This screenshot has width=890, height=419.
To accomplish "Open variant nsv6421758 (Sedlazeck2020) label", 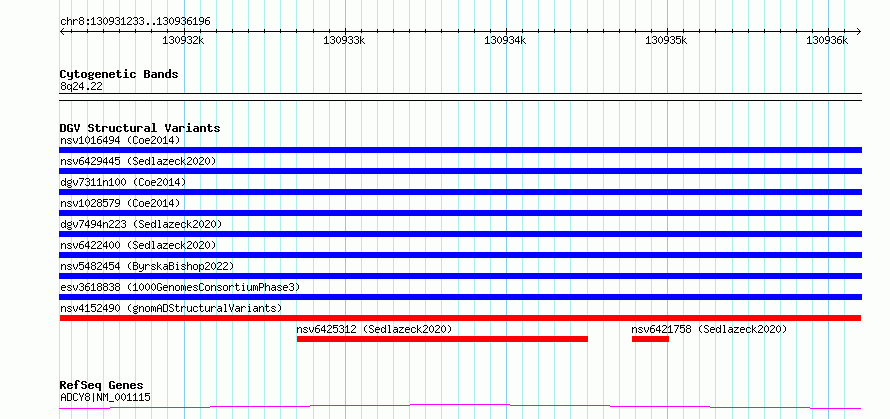I will (x=710, y=329).
